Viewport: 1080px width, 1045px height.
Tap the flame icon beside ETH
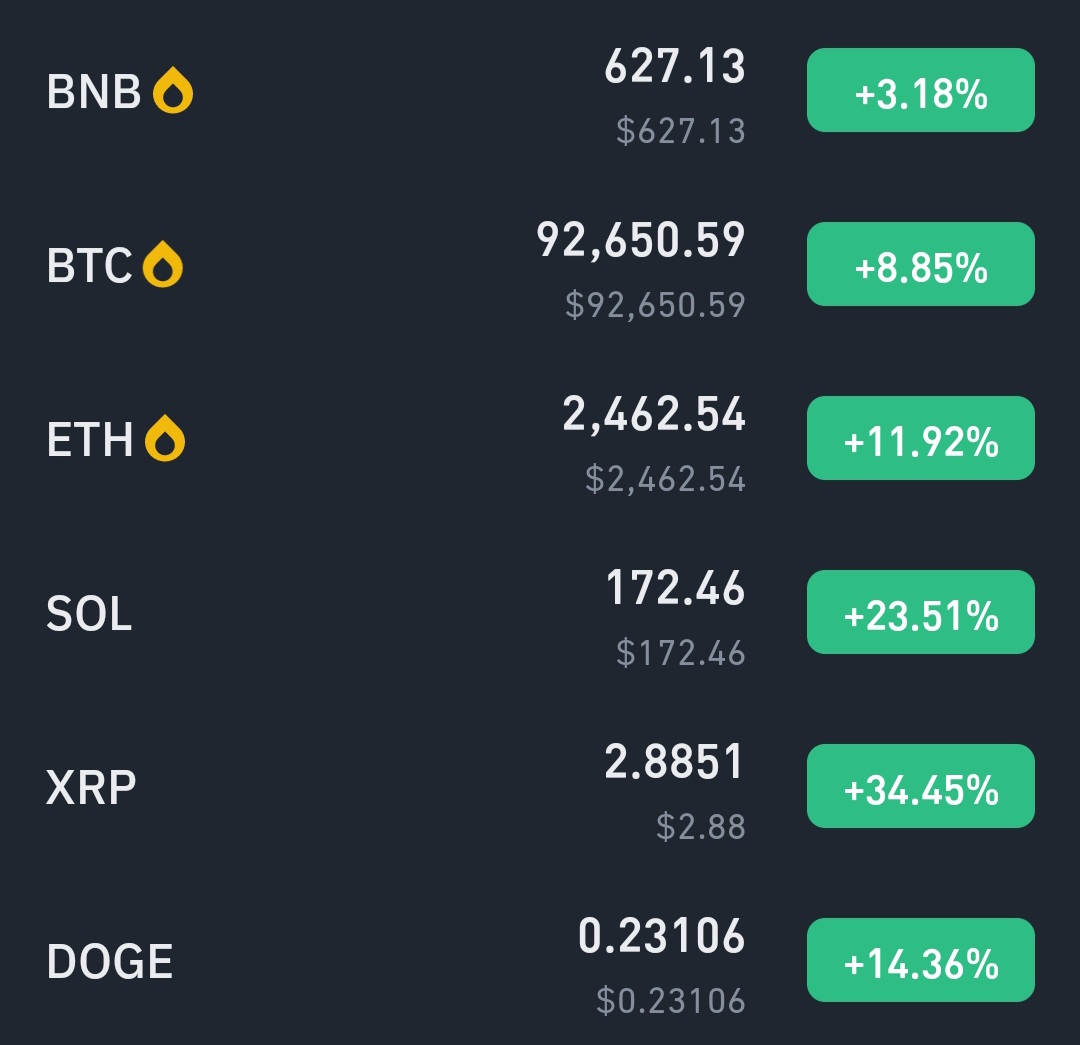click(x=165, y=438)
